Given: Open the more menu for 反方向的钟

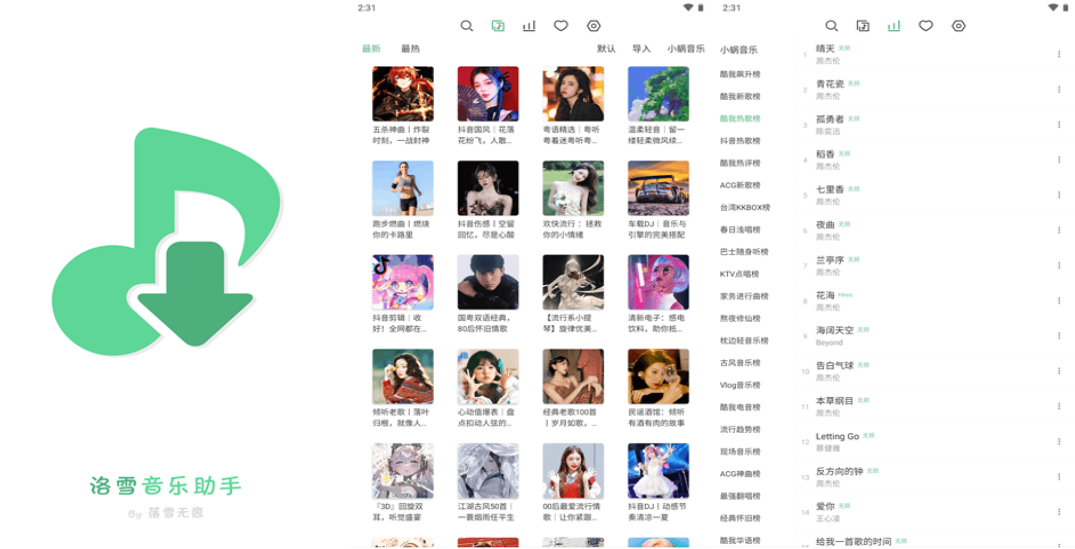Looking at the screenshot, I should [1059, 476].
